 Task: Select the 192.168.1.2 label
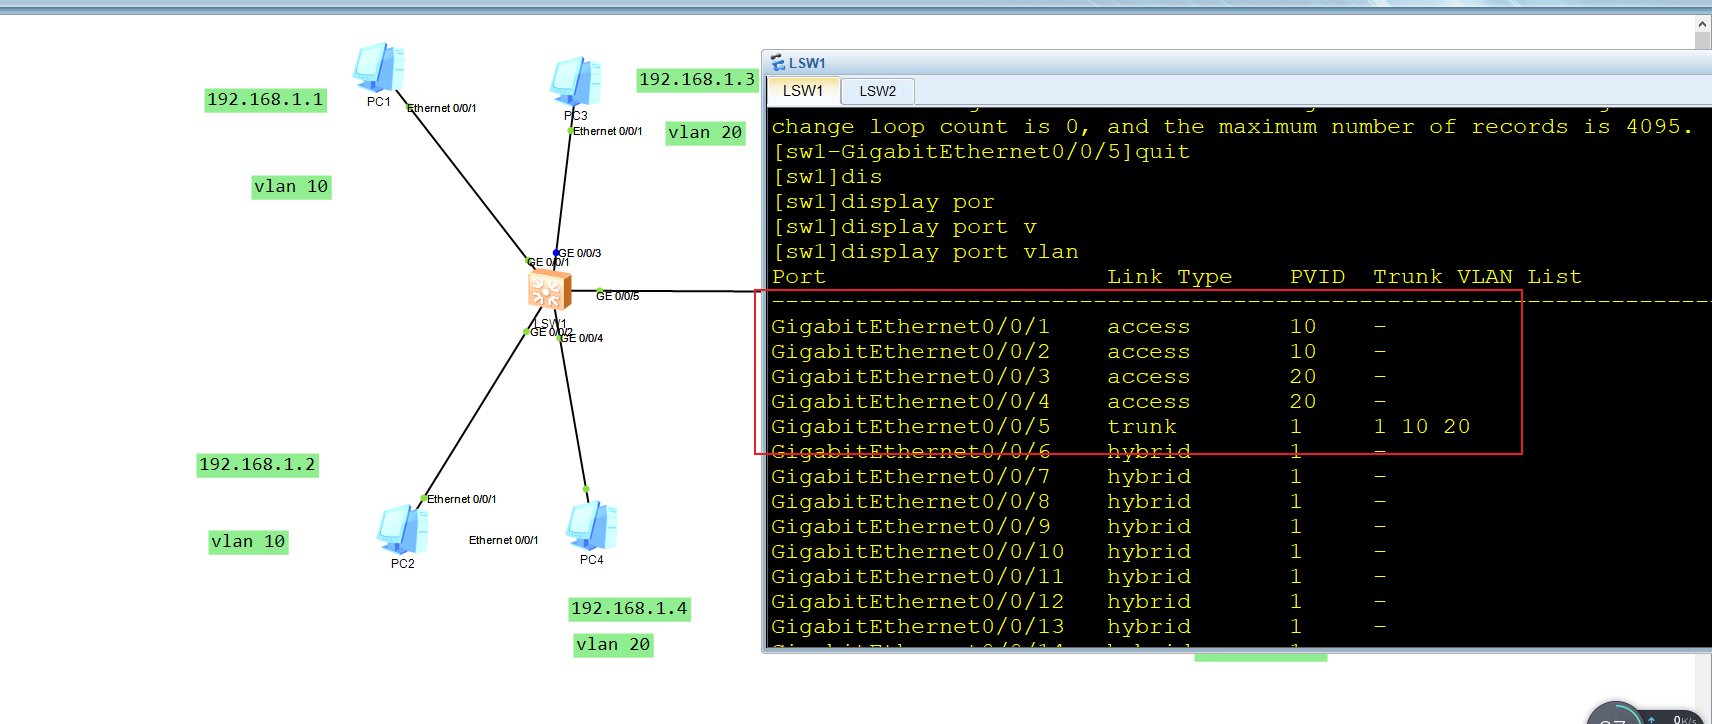click(257, 465)
